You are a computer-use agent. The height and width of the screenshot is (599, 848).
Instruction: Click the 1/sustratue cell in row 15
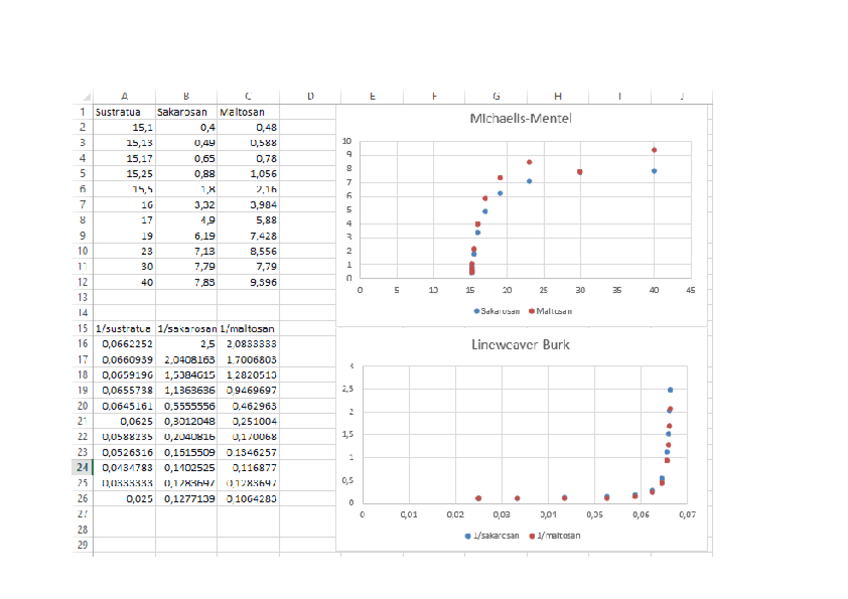(123, 328)
